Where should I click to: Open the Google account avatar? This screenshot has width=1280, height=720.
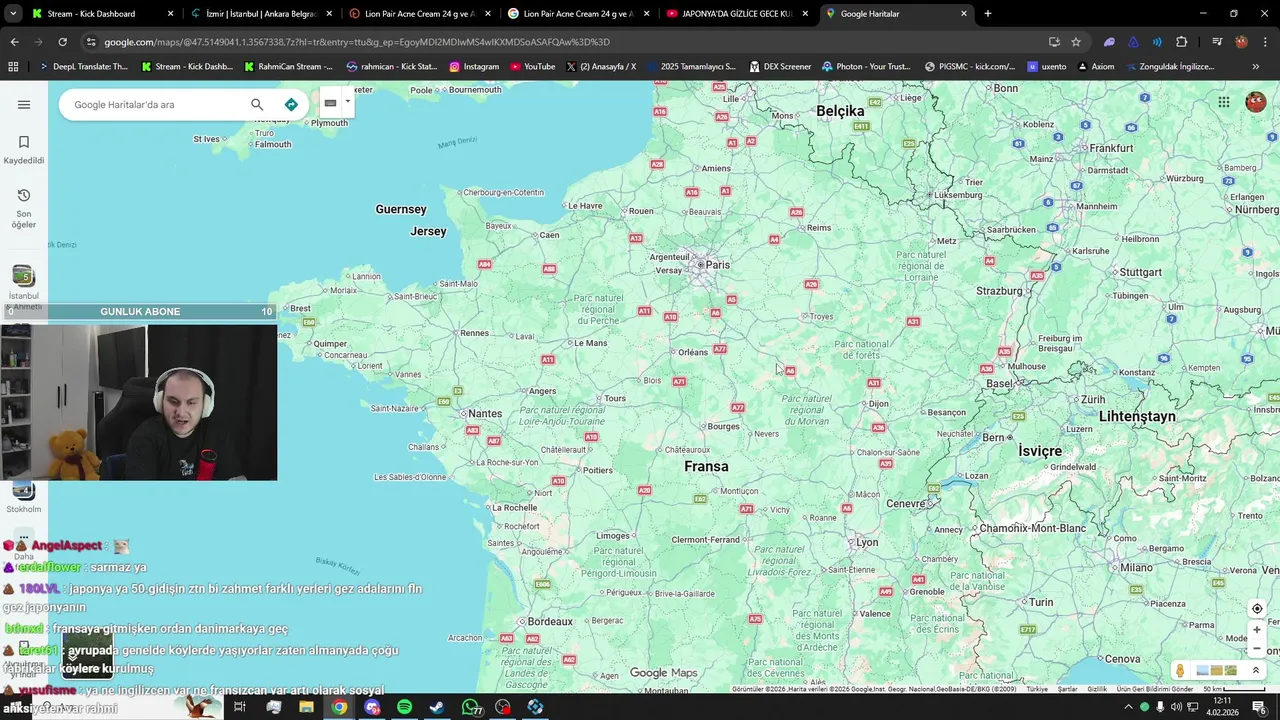pyautogui.click(x=1256, y=102)
